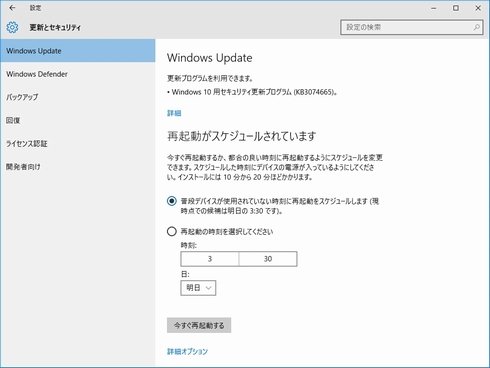Image resolution: width=490 pixels, height=368 pixels.
Task: Maximize the settings window
Action: [x=456, y=8]
